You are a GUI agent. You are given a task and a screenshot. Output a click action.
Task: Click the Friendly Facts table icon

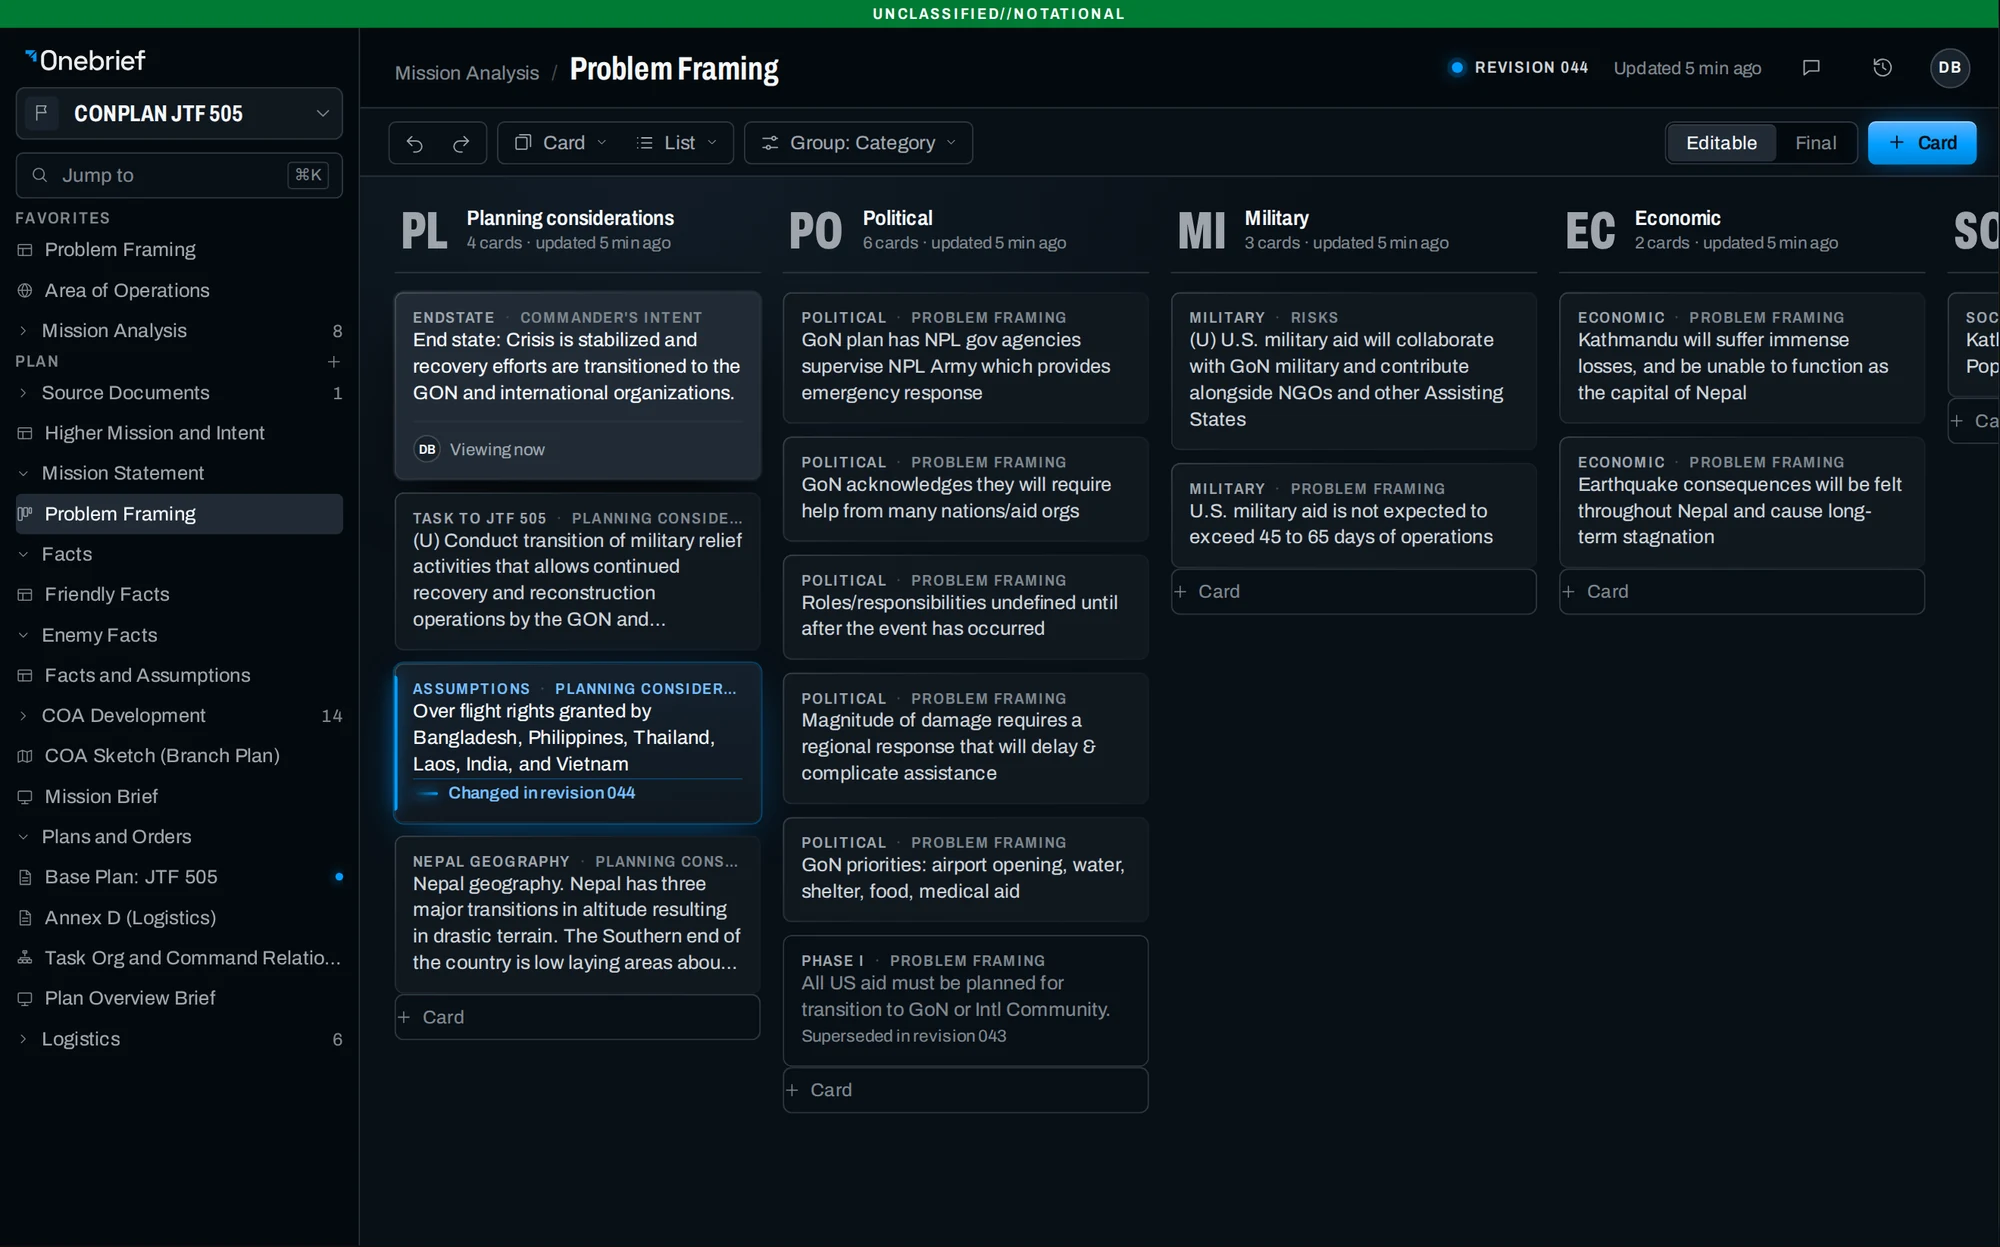[x=25, y=594]
